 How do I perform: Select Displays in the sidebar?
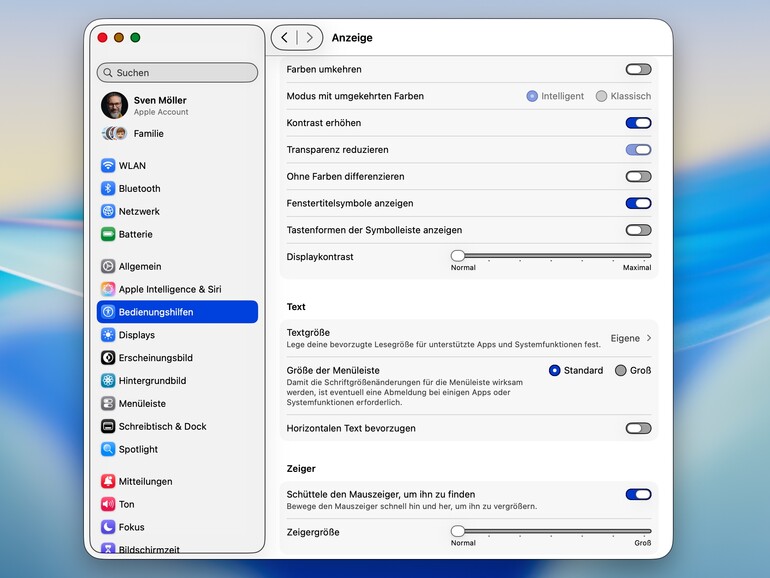click(x=177, y=335)
